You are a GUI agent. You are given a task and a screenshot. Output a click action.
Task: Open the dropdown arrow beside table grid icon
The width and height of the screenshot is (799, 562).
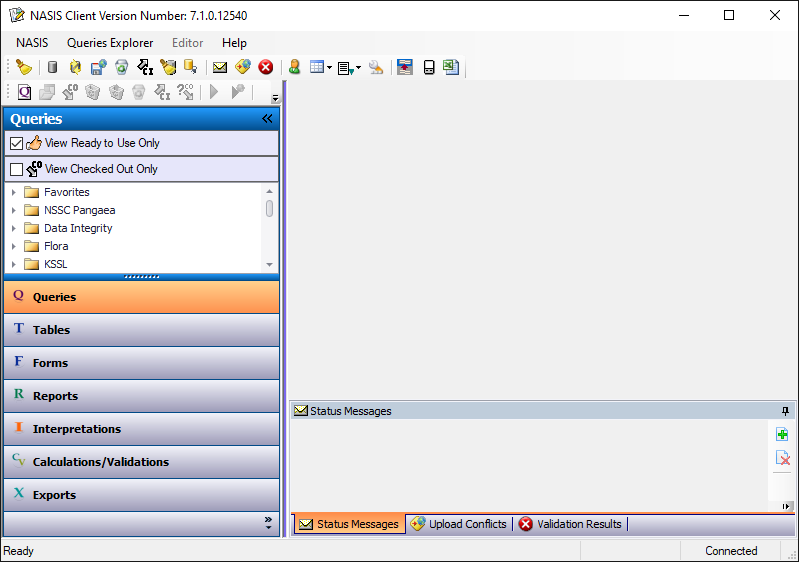(329, 68)
